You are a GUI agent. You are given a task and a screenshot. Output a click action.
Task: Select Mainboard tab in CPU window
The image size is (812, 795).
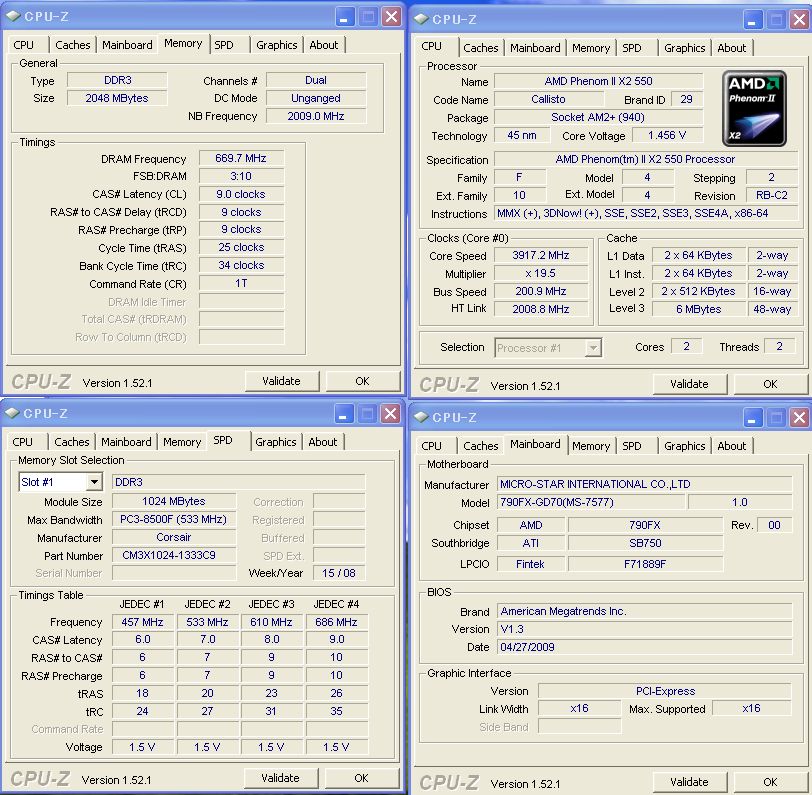[x=535, y=48]
